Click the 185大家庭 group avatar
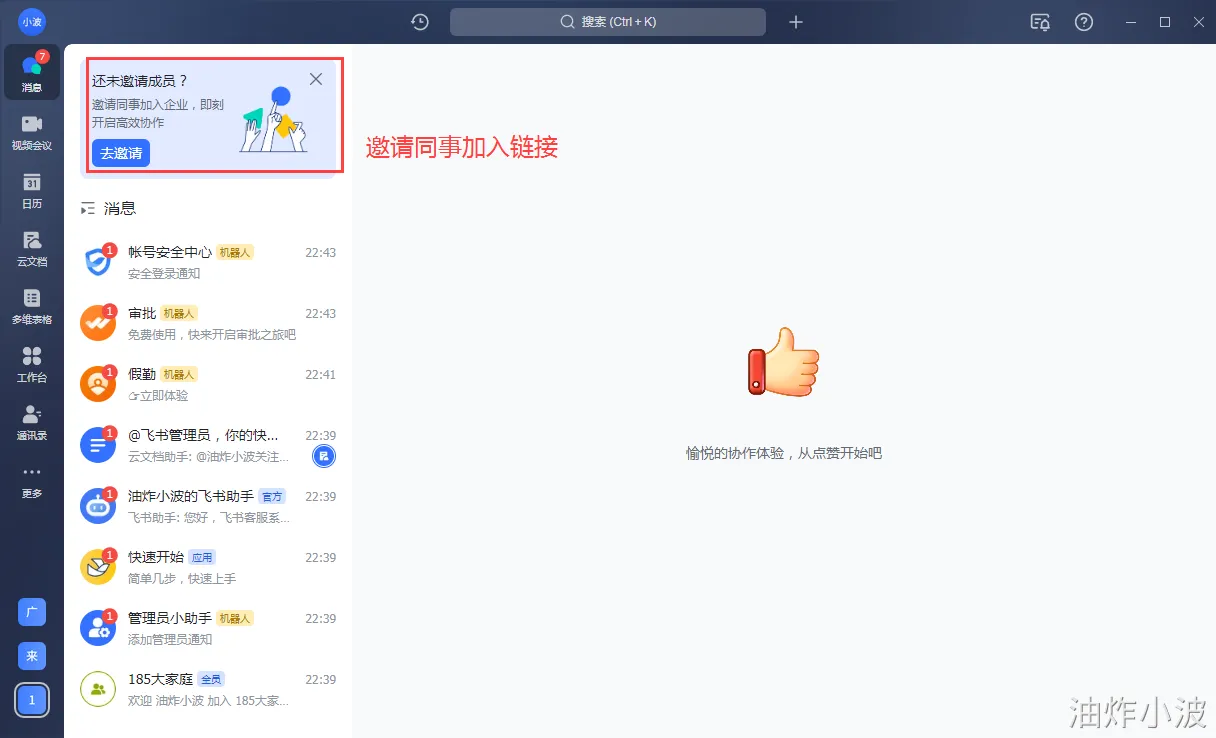The image size is (1216, 738). tap(98, 689)
